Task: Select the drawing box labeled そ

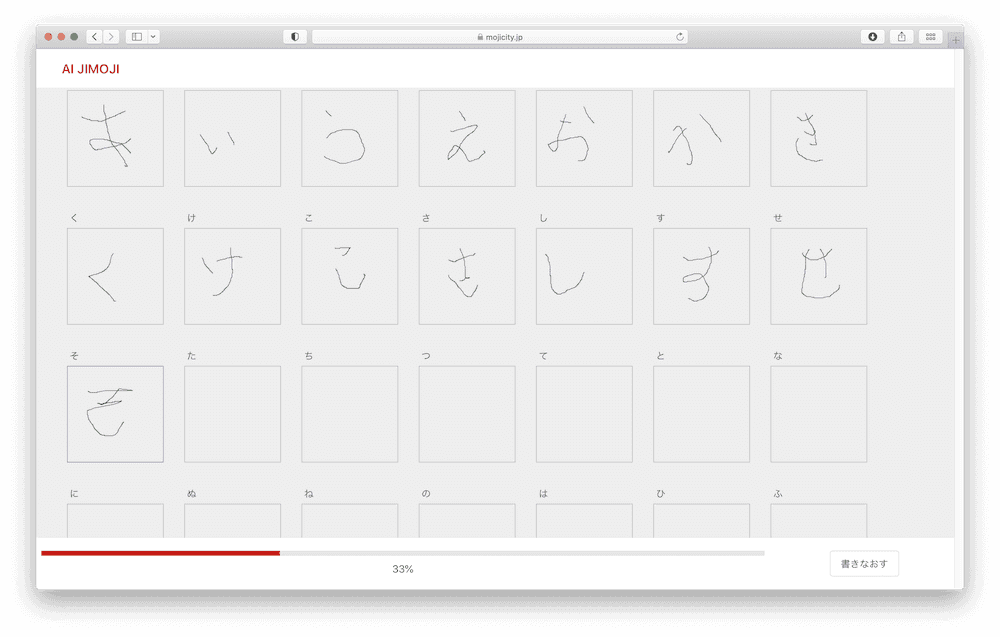Action: 115,414
